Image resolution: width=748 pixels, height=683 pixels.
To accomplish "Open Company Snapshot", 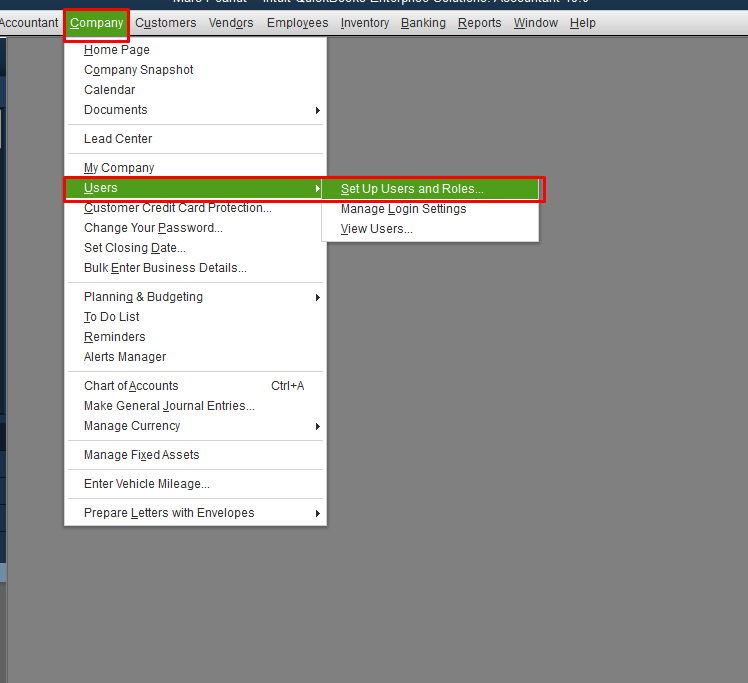I will tap(195, 70).
